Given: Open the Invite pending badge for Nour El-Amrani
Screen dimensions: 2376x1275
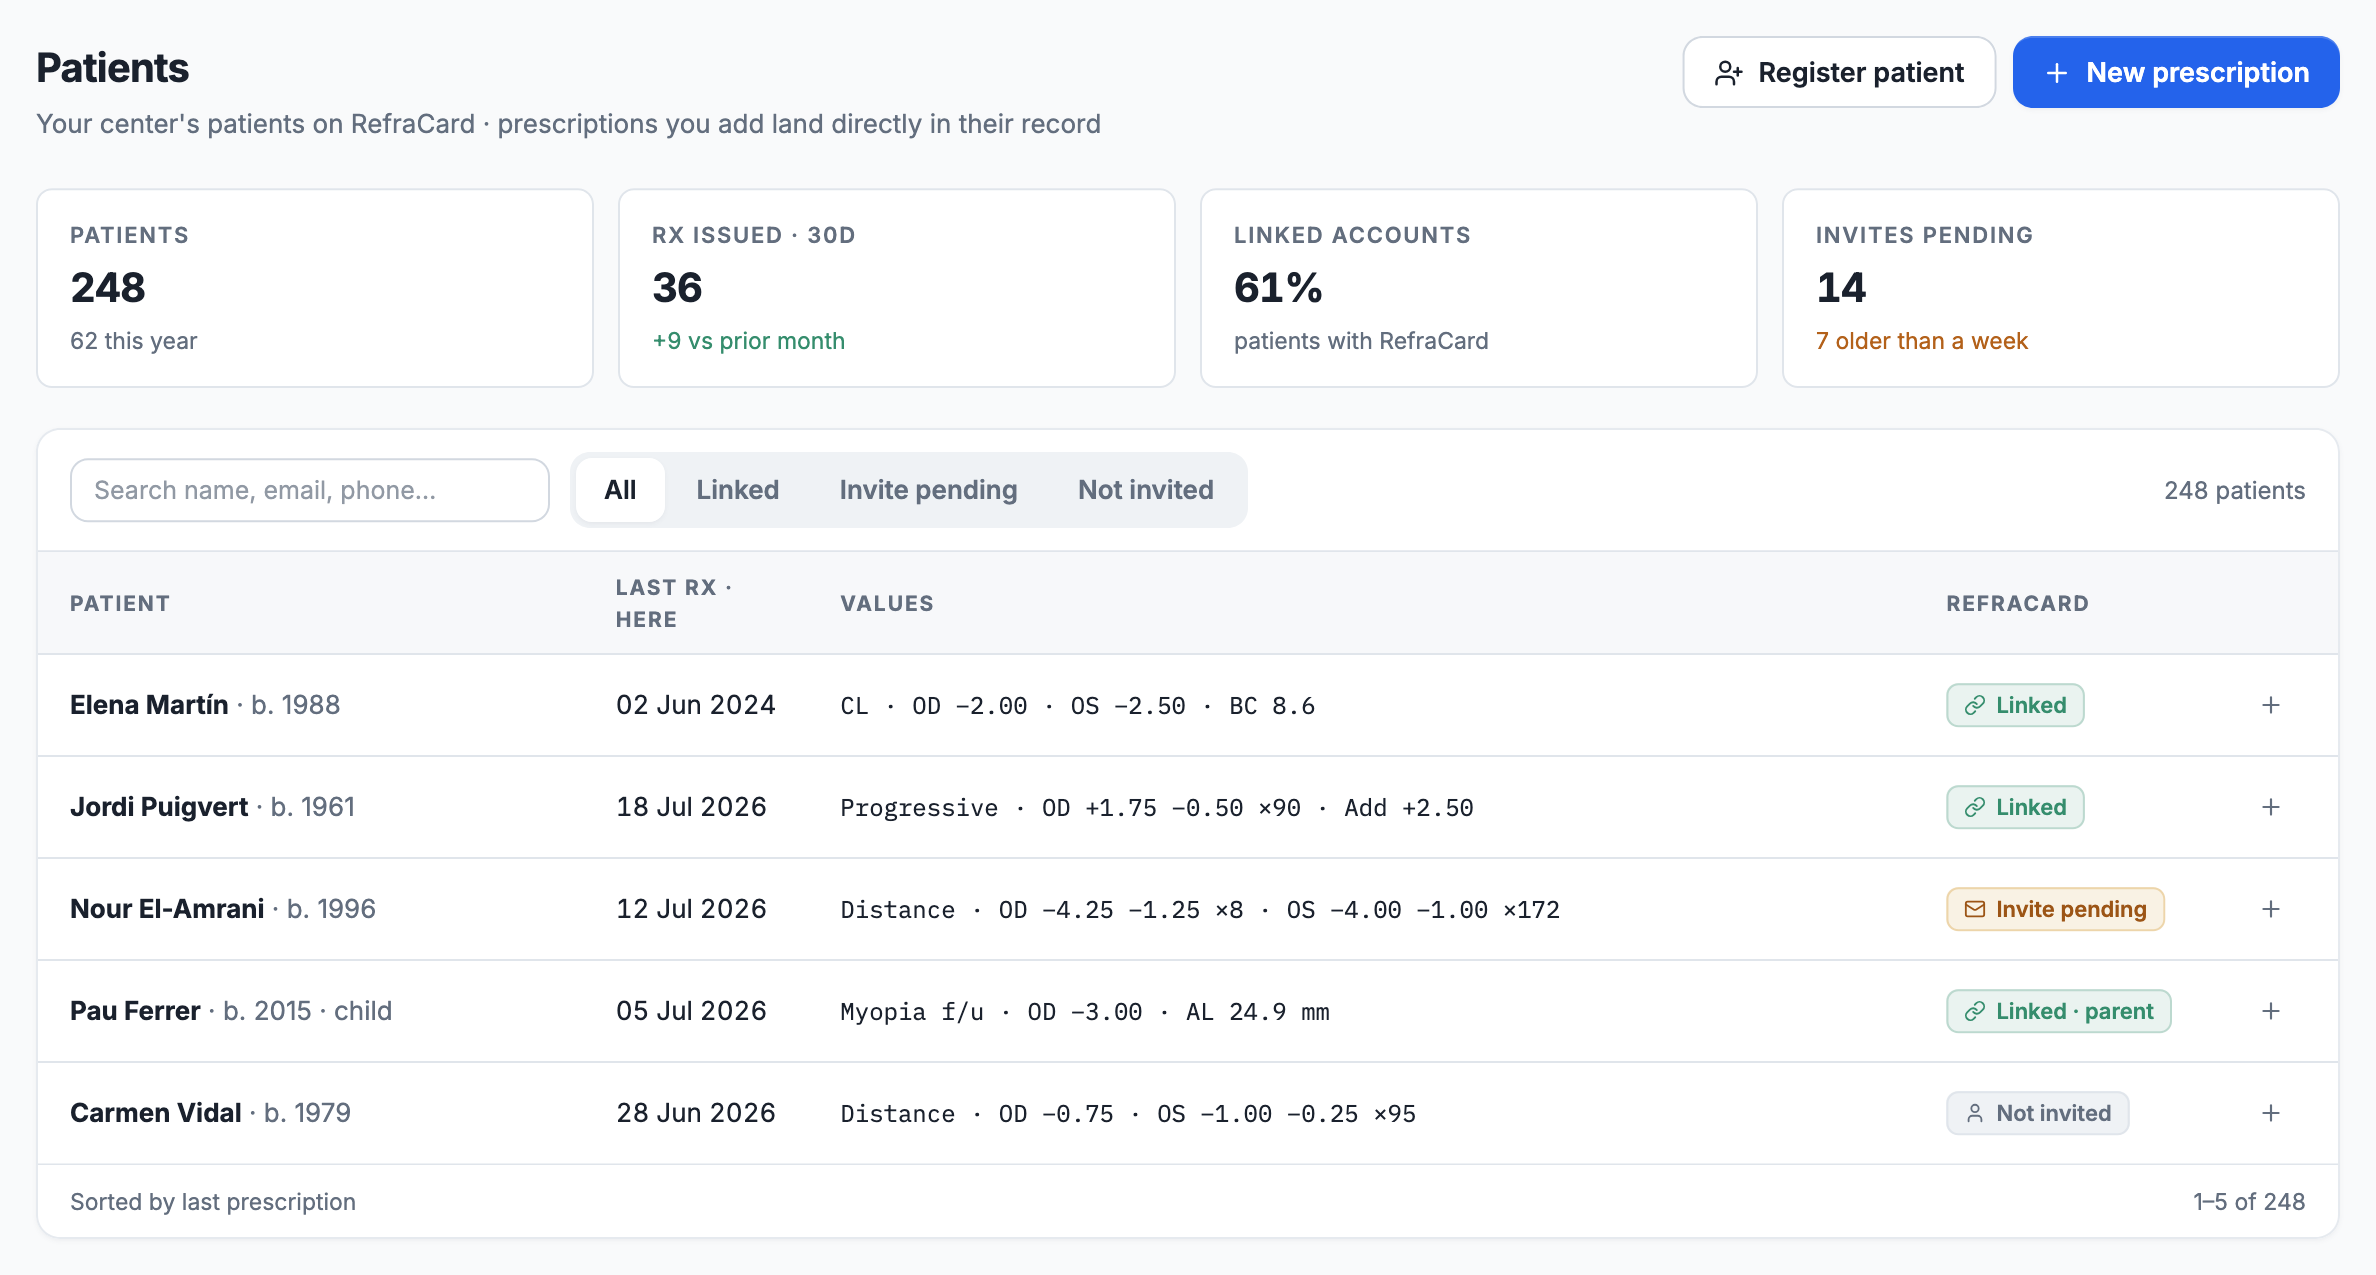Looking at the screenshot, I should point(2055,909).
